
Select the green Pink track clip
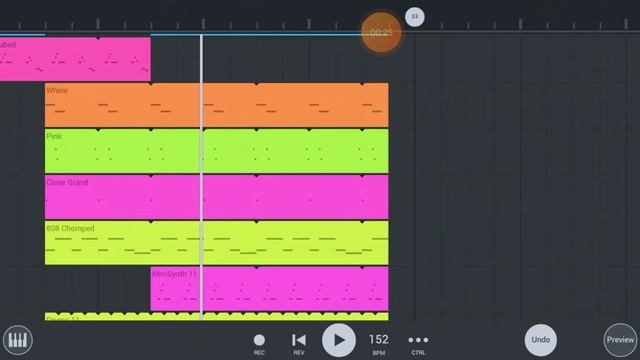[x=217, y=151]
